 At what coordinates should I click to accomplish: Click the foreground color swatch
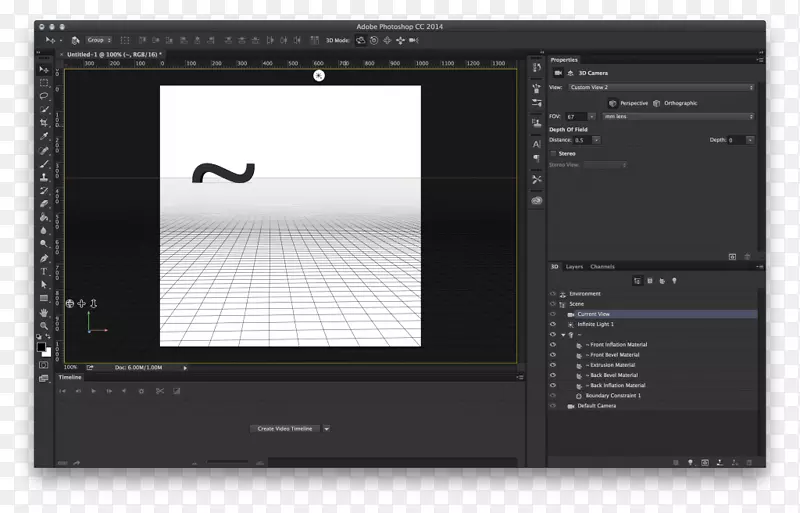(42, 345)
